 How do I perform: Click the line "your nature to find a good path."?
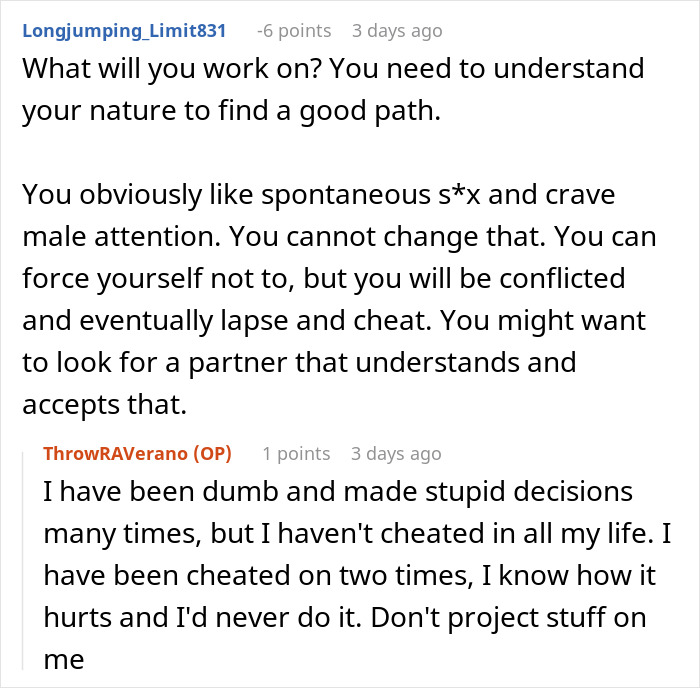(x=232, y=110)
